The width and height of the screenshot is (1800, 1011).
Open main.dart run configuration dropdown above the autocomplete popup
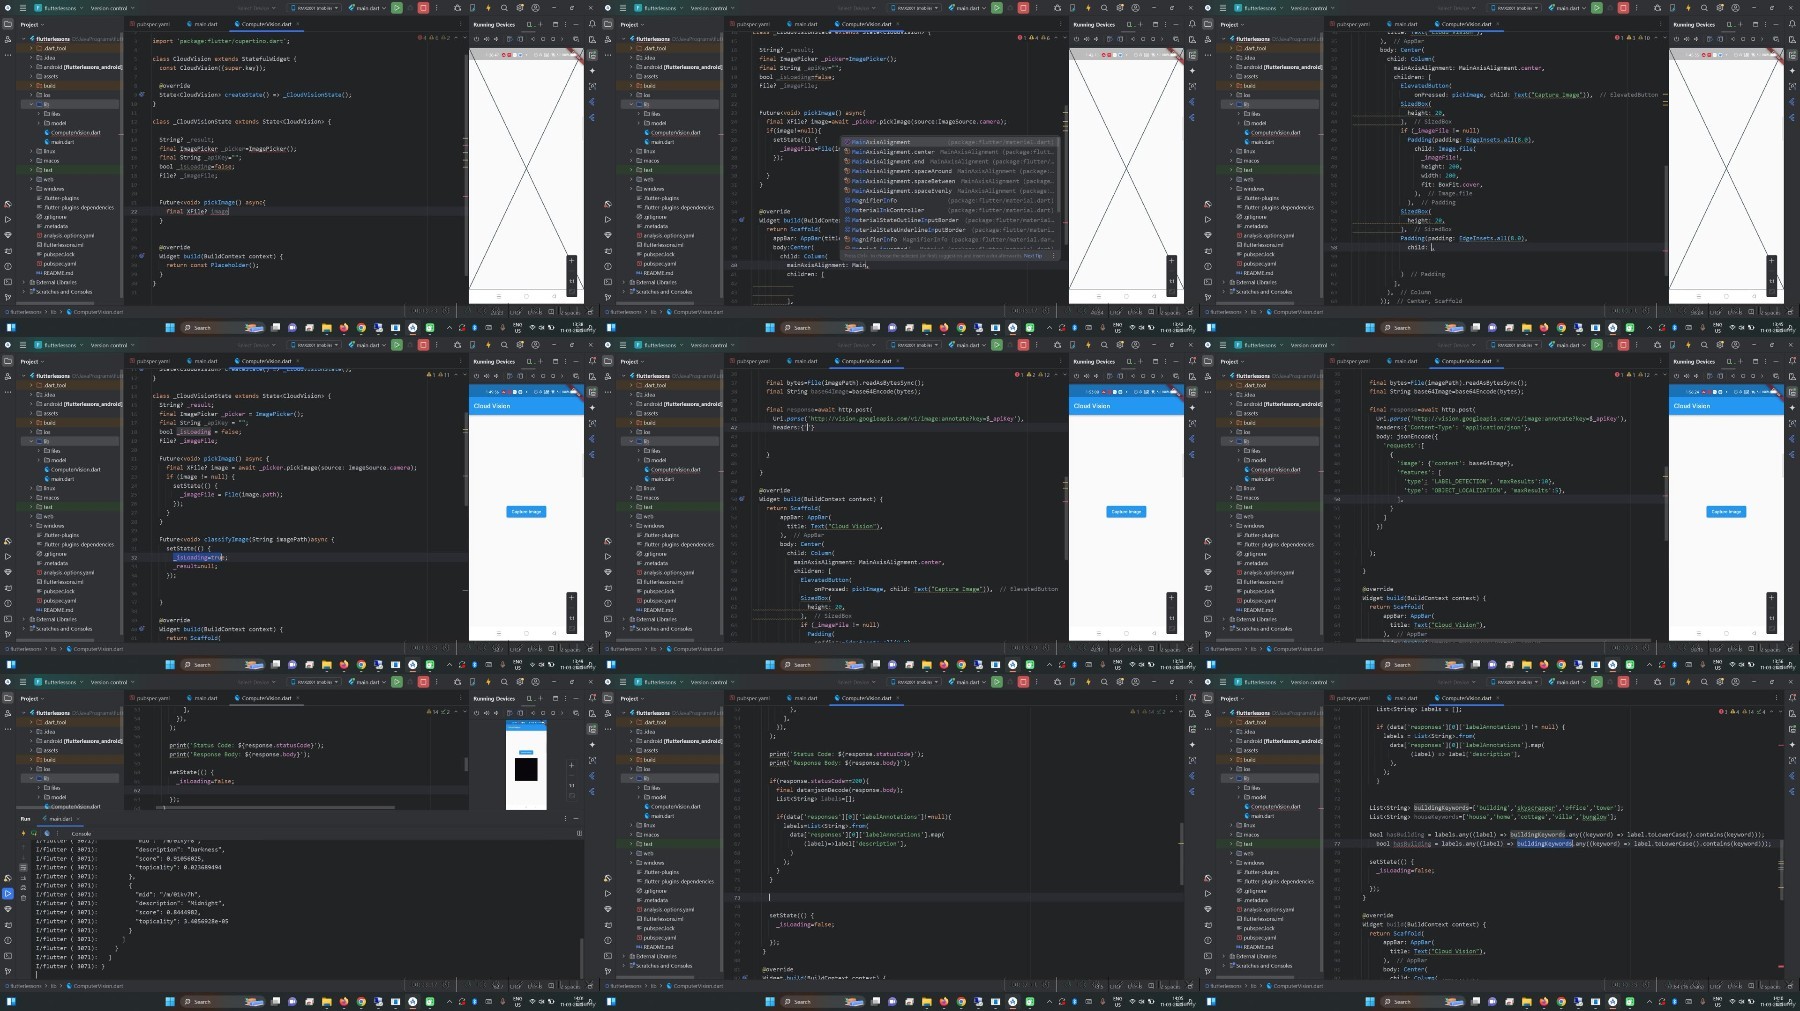pyautogui.click(x=969, y=8)
